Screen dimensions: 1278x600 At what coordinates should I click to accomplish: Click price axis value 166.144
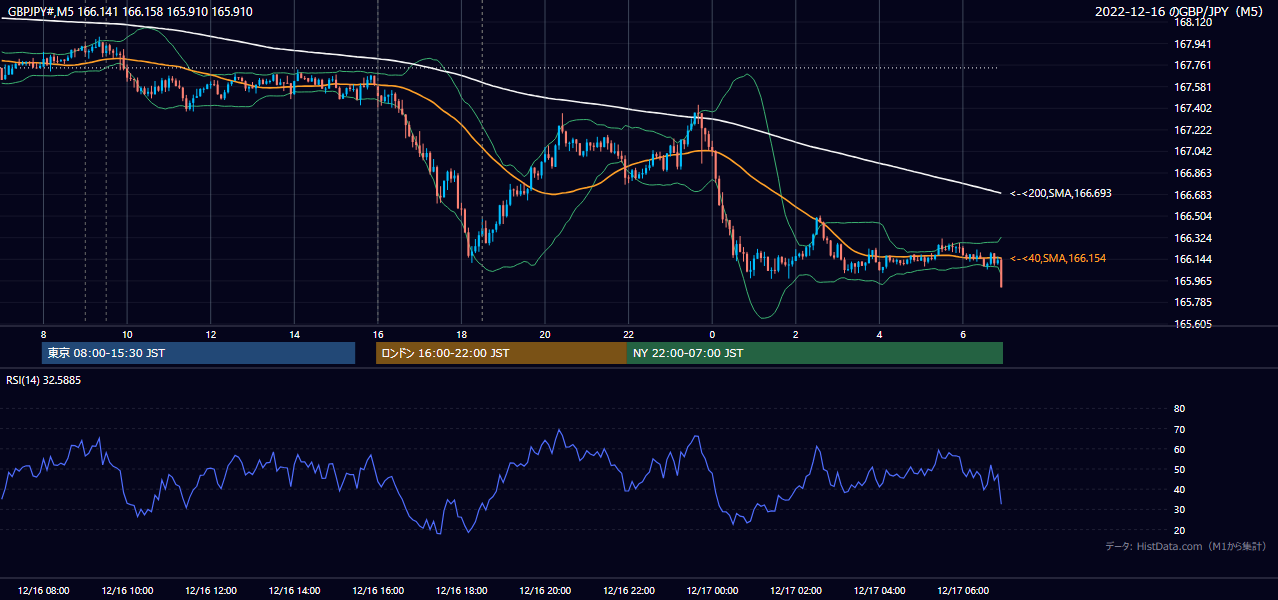pos(1192,259)
